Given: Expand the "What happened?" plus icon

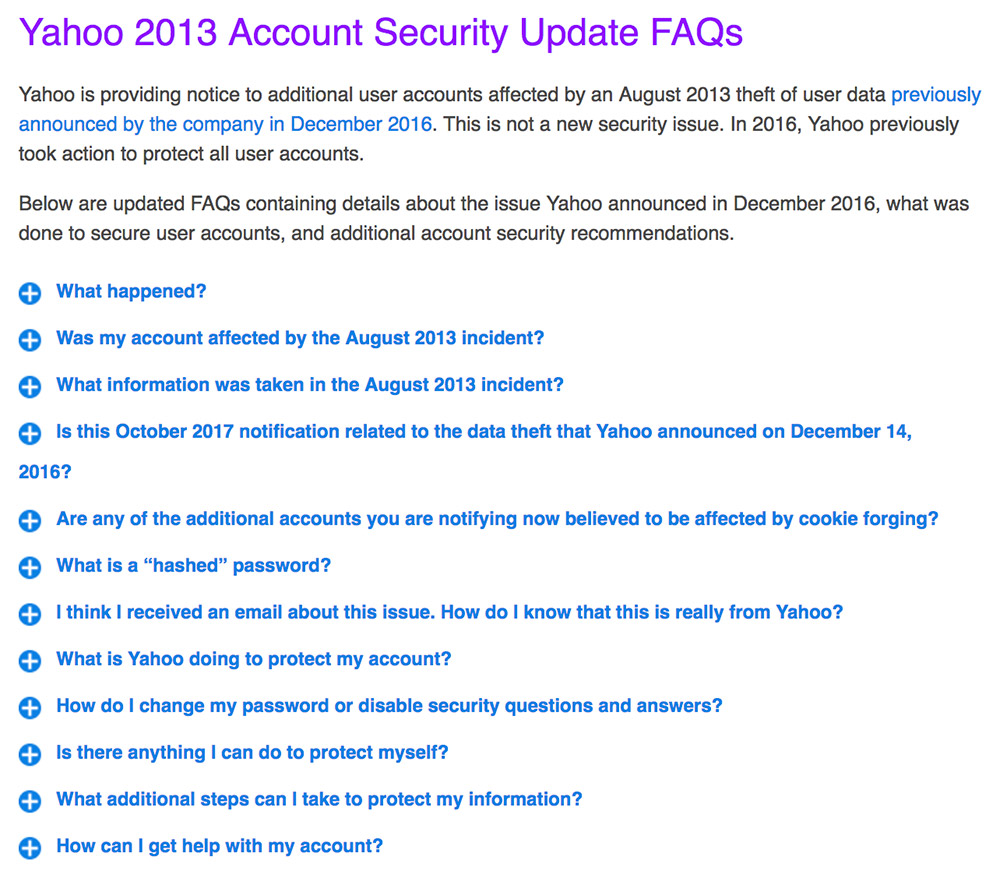Looking at the screenshot, I should point(29,293).
